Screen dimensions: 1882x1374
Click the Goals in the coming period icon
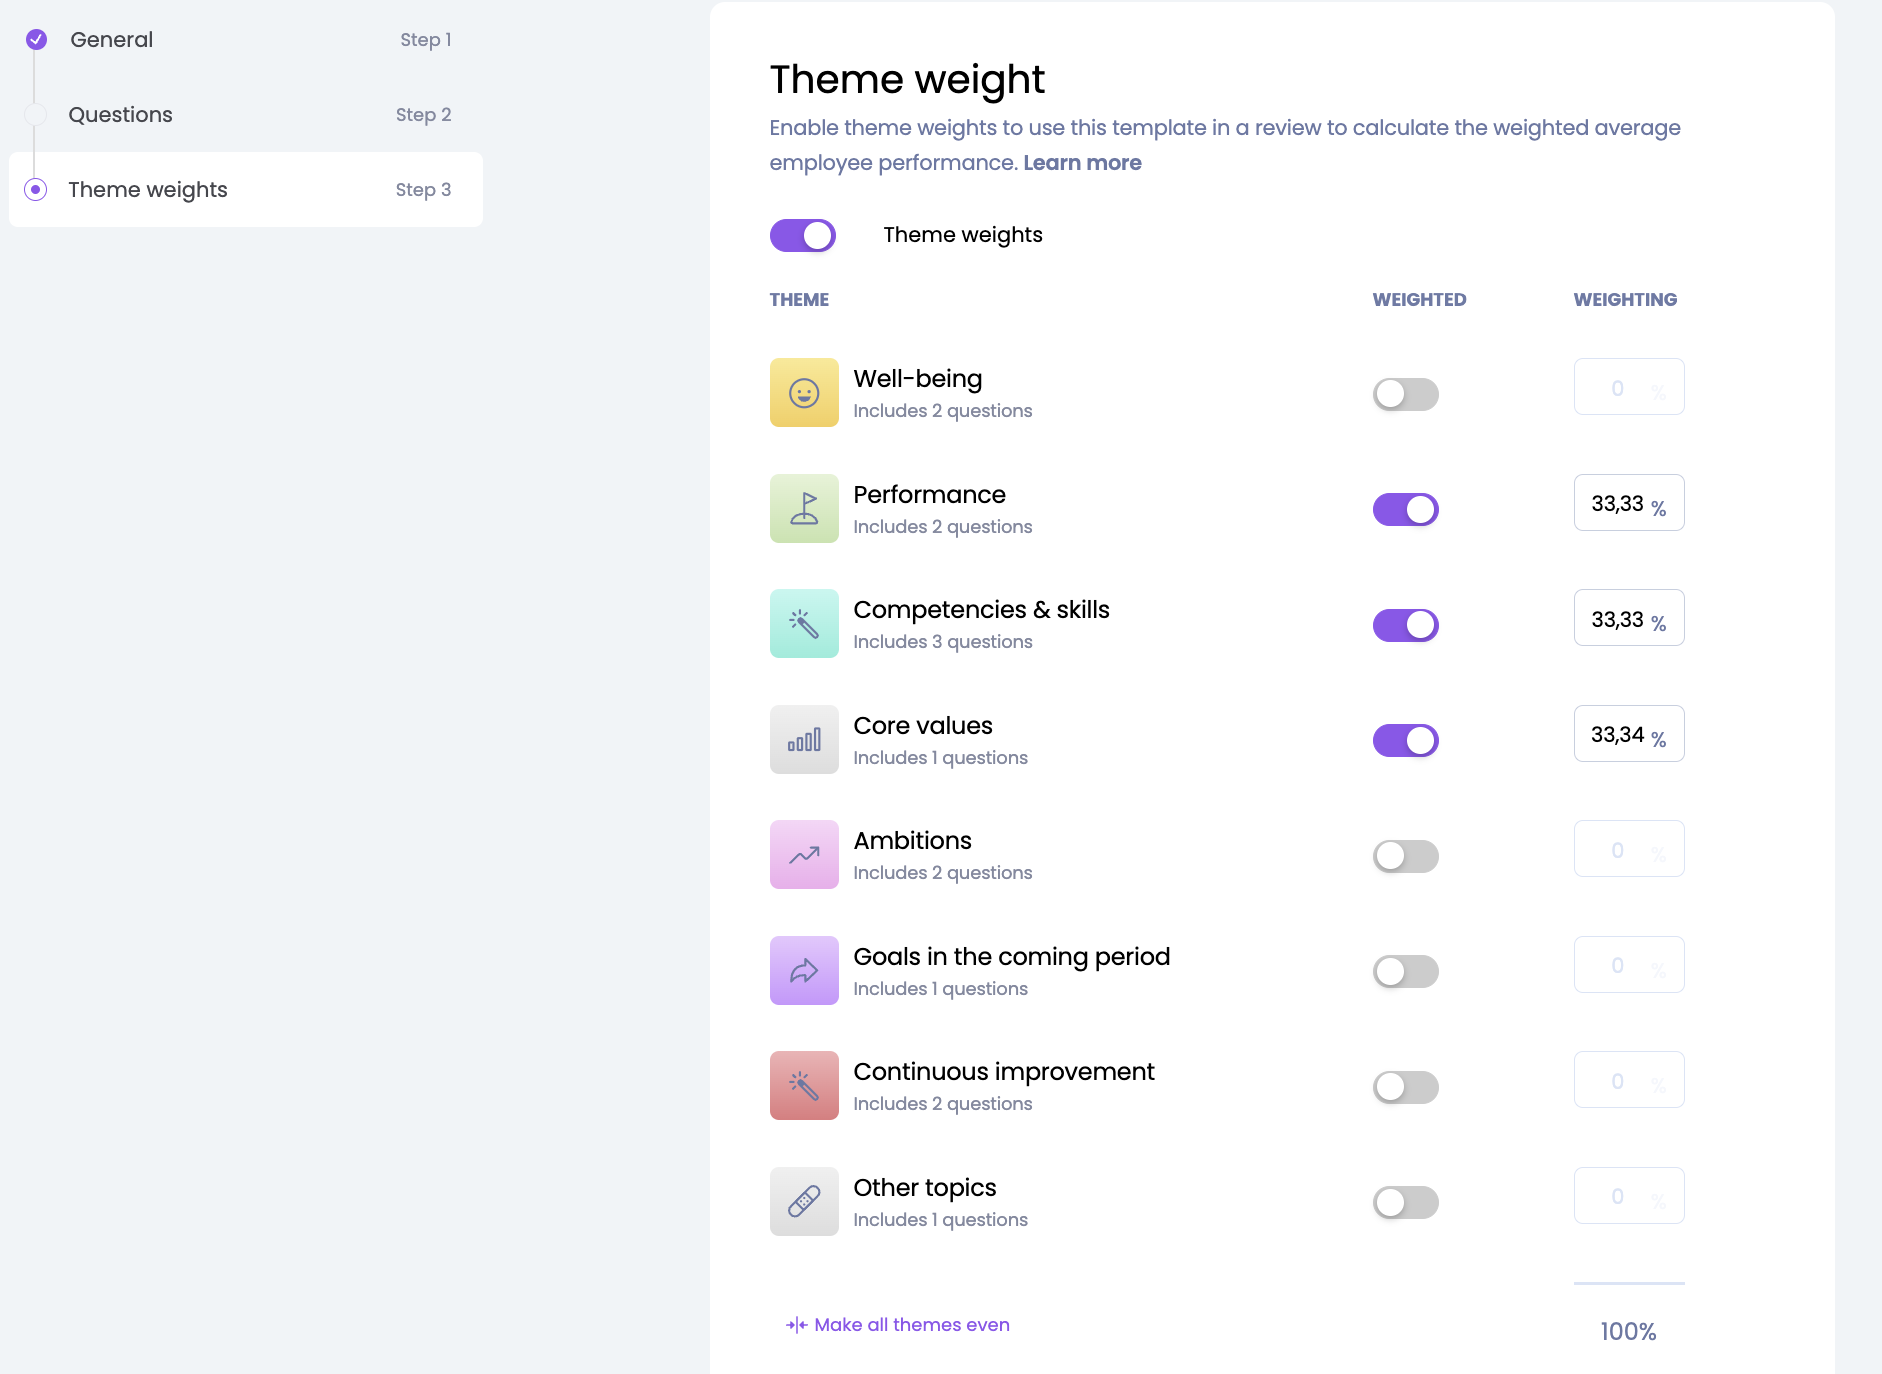tap(804, 971)
